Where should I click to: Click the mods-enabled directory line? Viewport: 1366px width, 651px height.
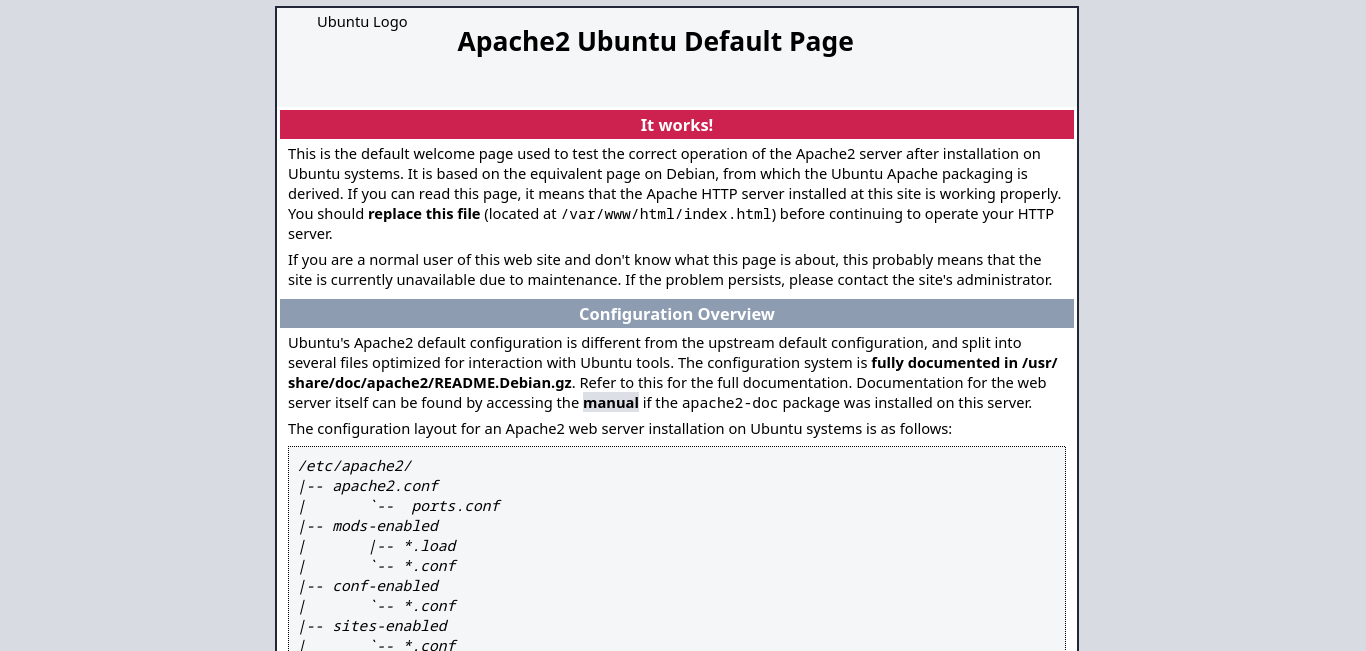[385, 526]
